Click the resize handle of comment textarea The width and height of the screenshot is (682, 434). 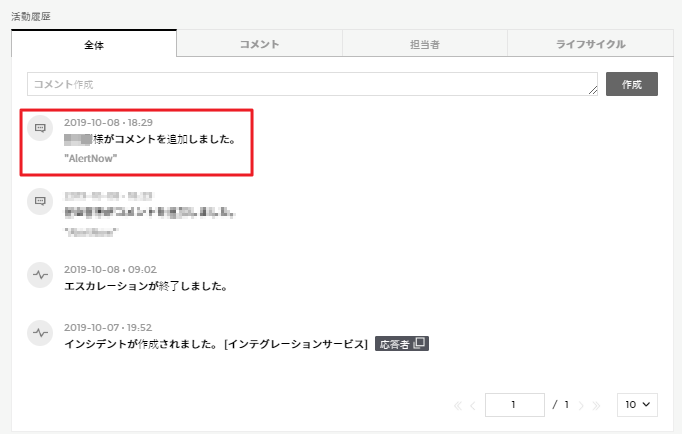[593, 92]
